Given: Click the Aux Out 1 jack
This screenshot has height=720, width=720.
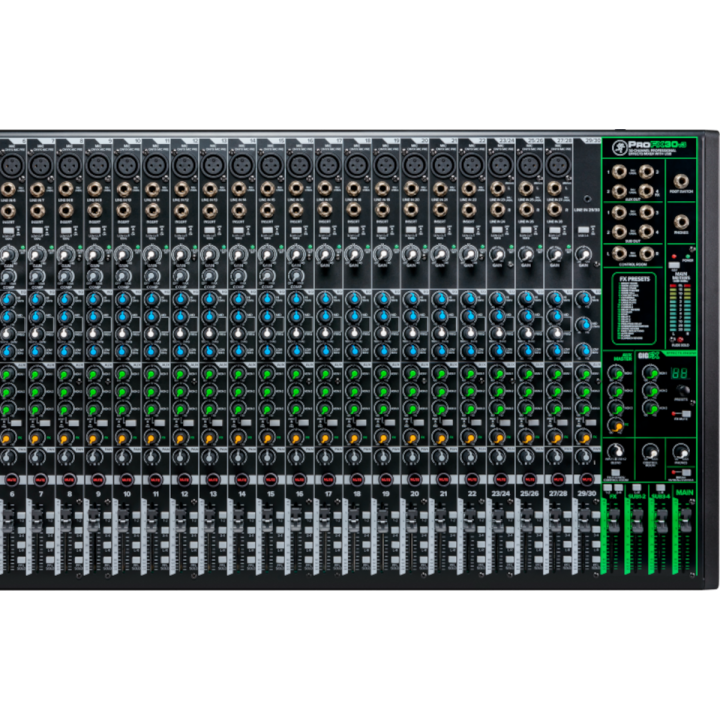Looking at the screenshot, I should [619, 172].
